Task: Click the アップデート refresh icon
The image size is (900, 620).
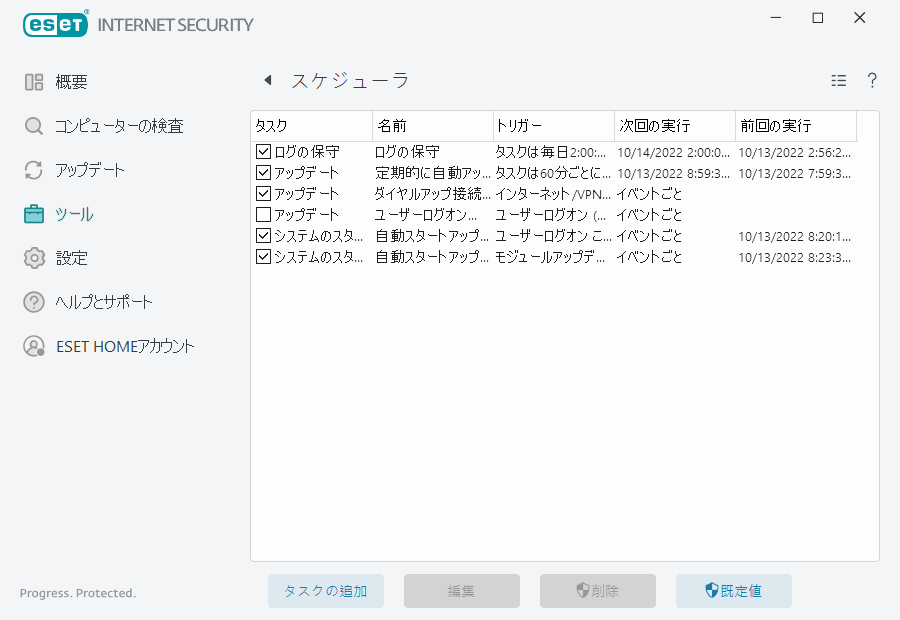Action: pos(33,170)
